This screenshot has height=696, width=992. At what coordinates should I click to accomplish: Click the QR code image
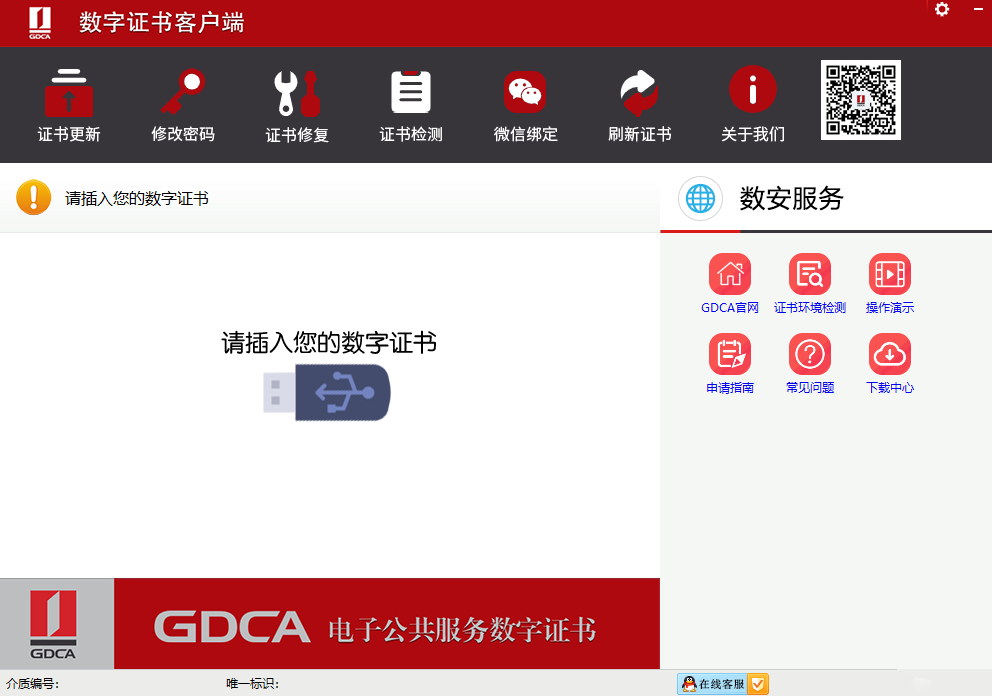tap(860, 100)
